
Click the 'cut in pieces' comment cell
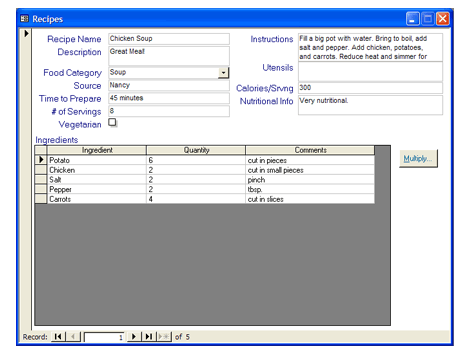click(x=310, y=160)
